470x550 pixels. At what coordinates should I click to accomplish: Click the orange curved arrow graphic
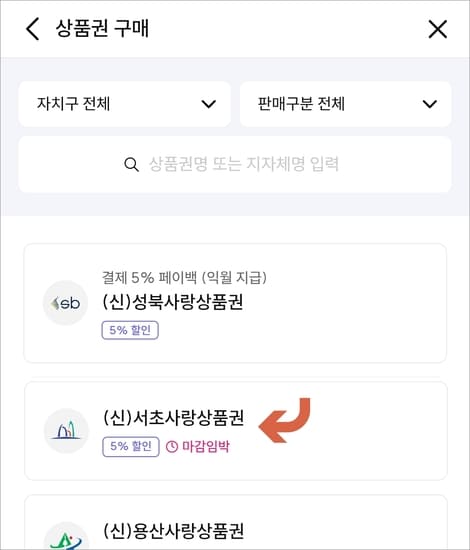284,420
